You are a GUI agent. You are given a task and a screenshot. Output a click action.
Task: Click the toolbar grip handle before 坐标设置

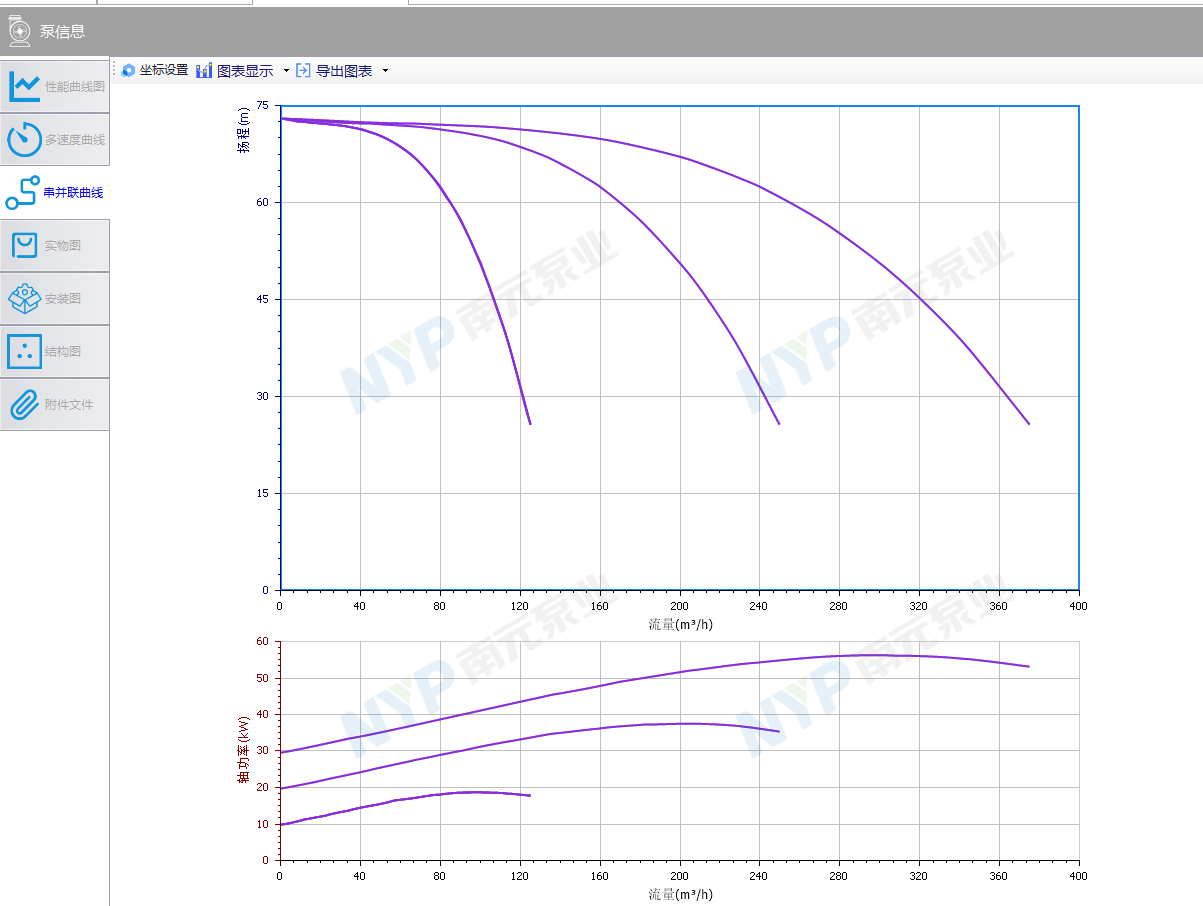pyautogui.click(x=115, y=70)
